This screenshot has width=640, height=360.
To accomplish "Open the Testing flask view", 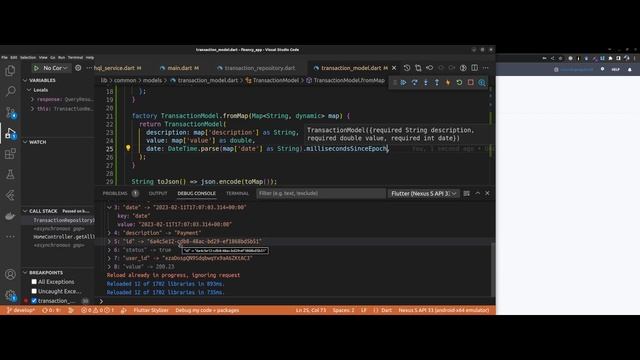I will [x=10, y=175].
